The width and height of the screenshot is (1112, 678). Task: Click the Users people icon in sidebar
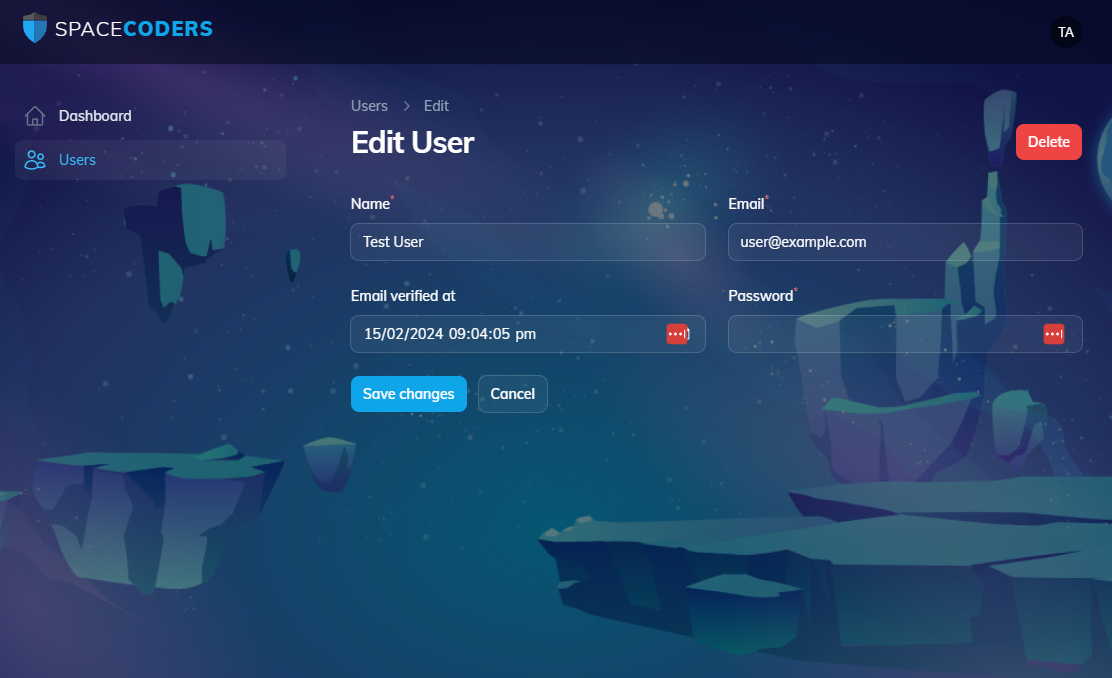pos(35,160)
